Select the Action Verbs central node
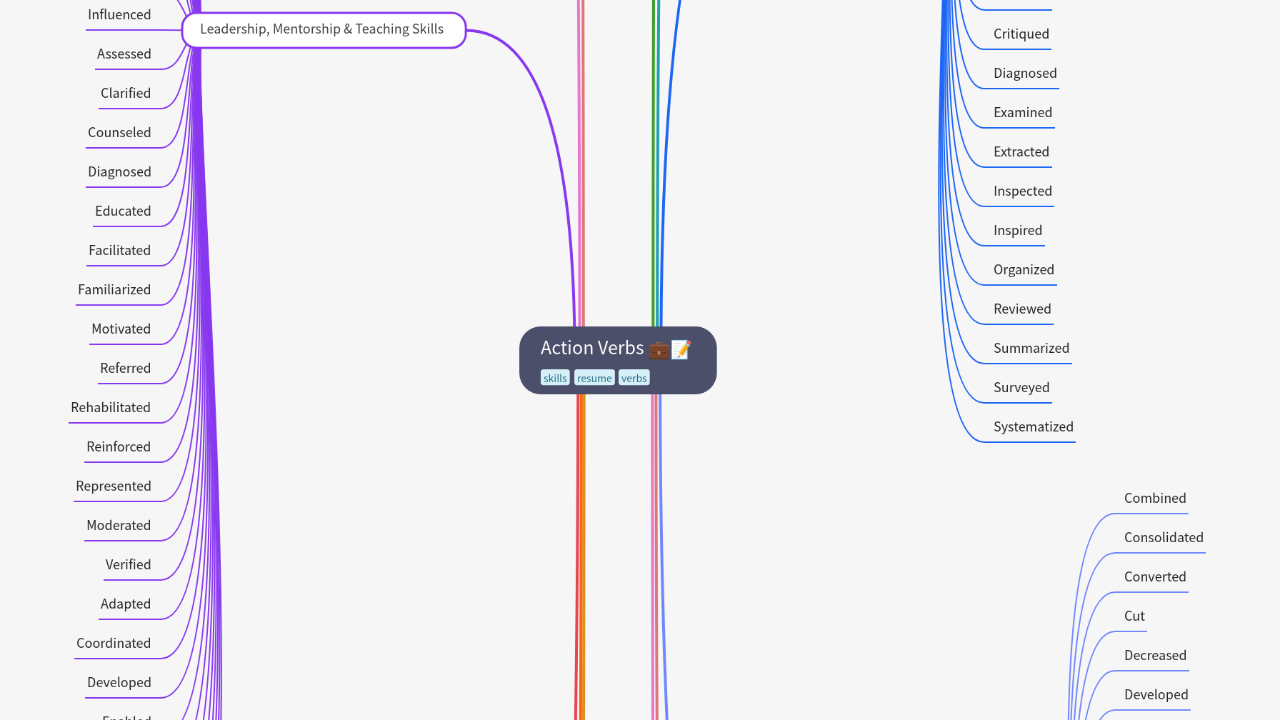 [x=618, y=360]
